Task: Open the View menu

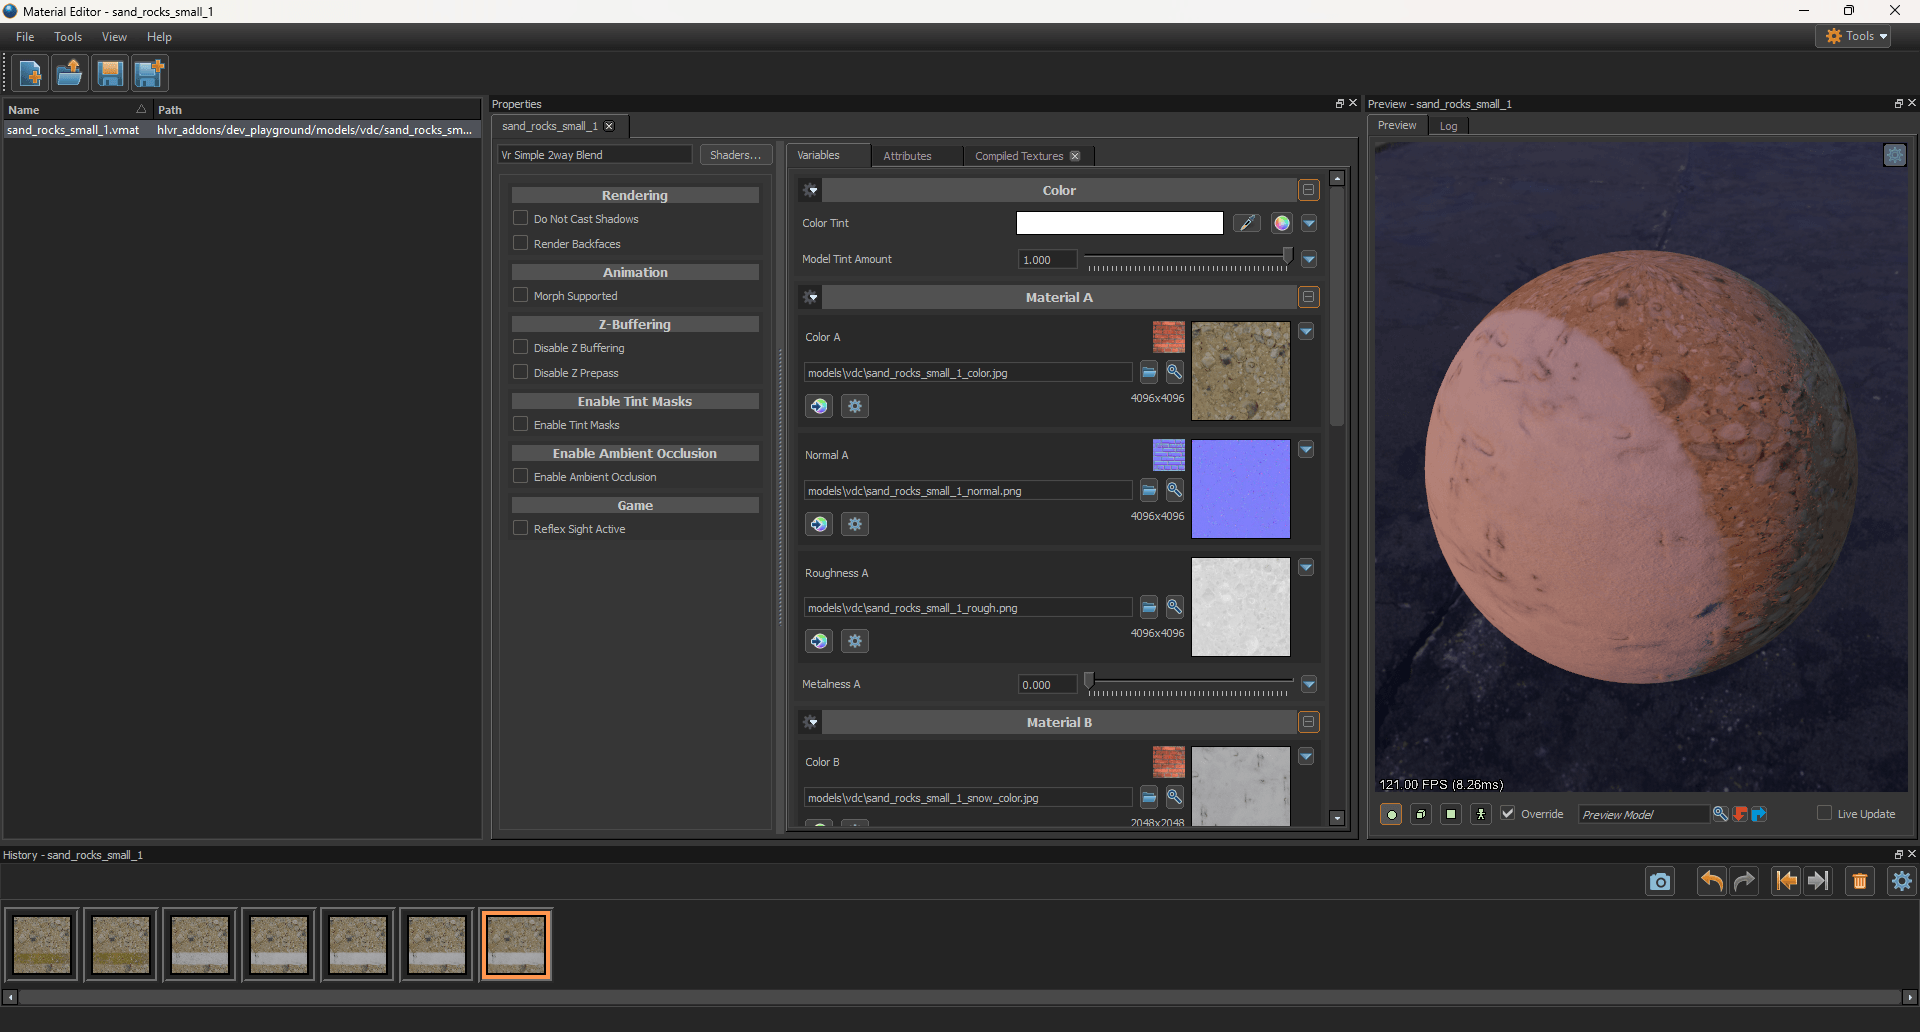Action: [x=114, y=37]
